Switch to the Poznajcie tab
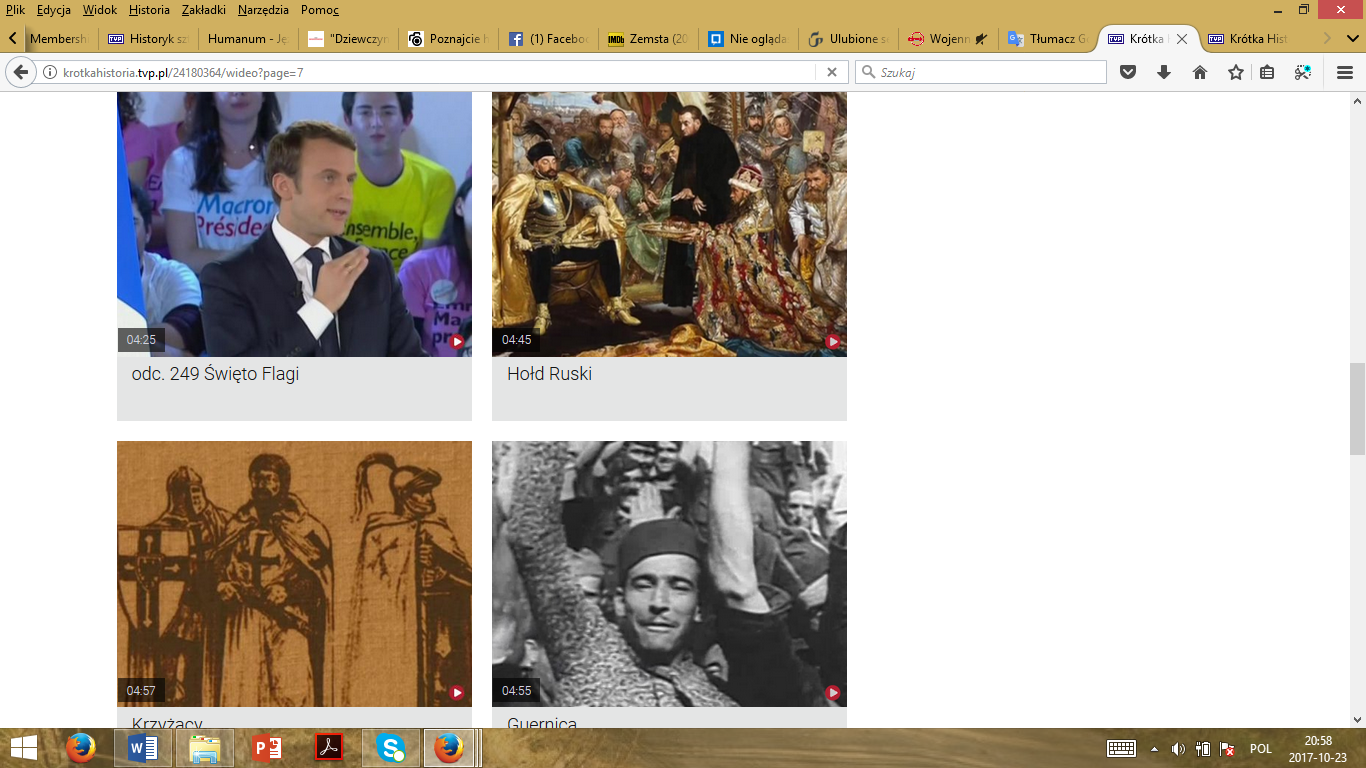Viewport: 1366px width, 768px height. point(448,39)
